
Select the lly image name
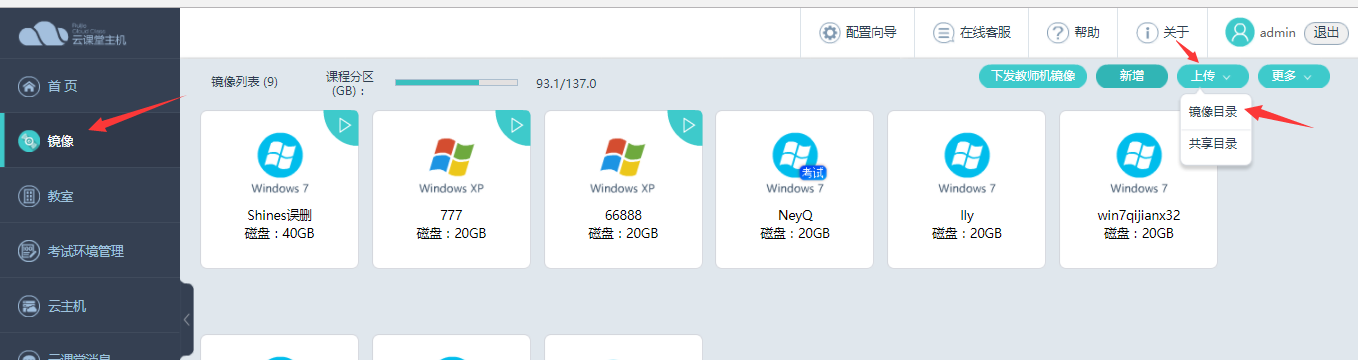(966, 215)
